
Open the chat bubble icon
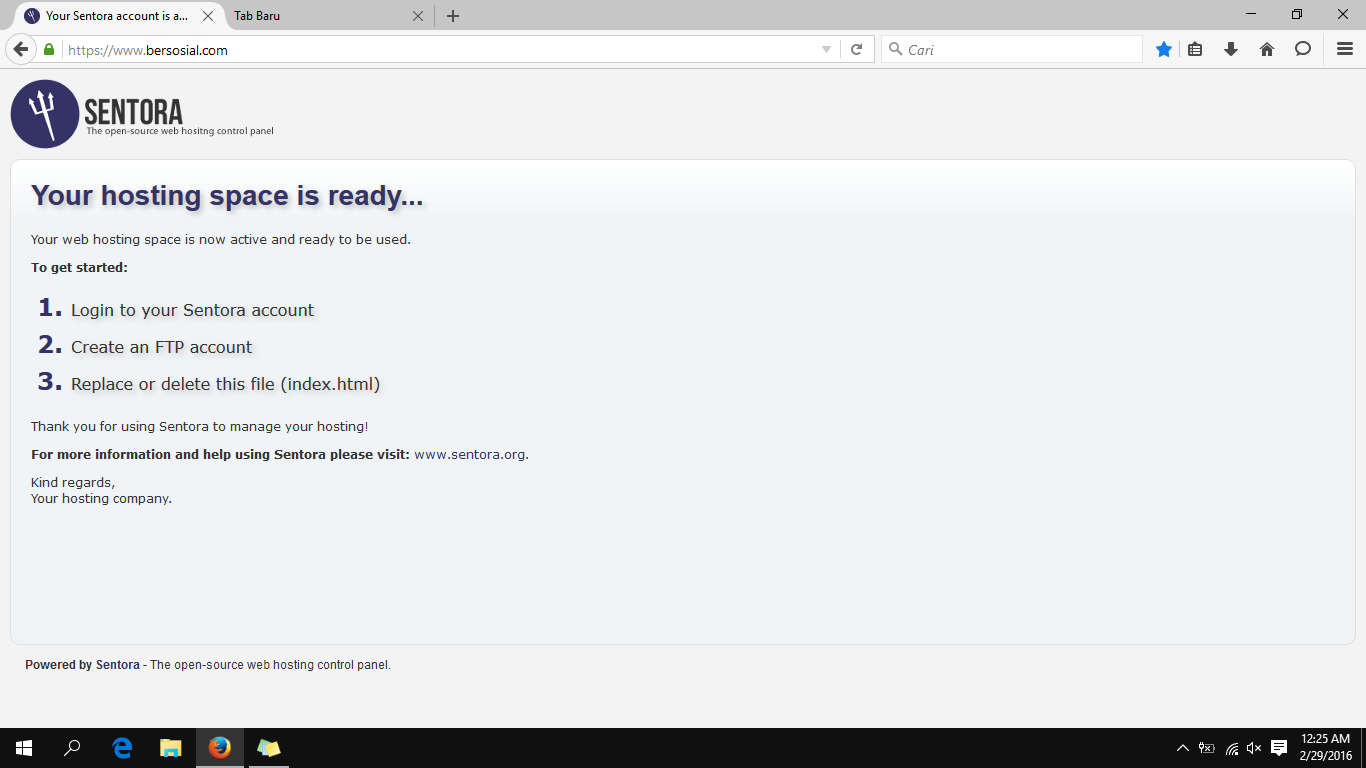coord(1303,49)
